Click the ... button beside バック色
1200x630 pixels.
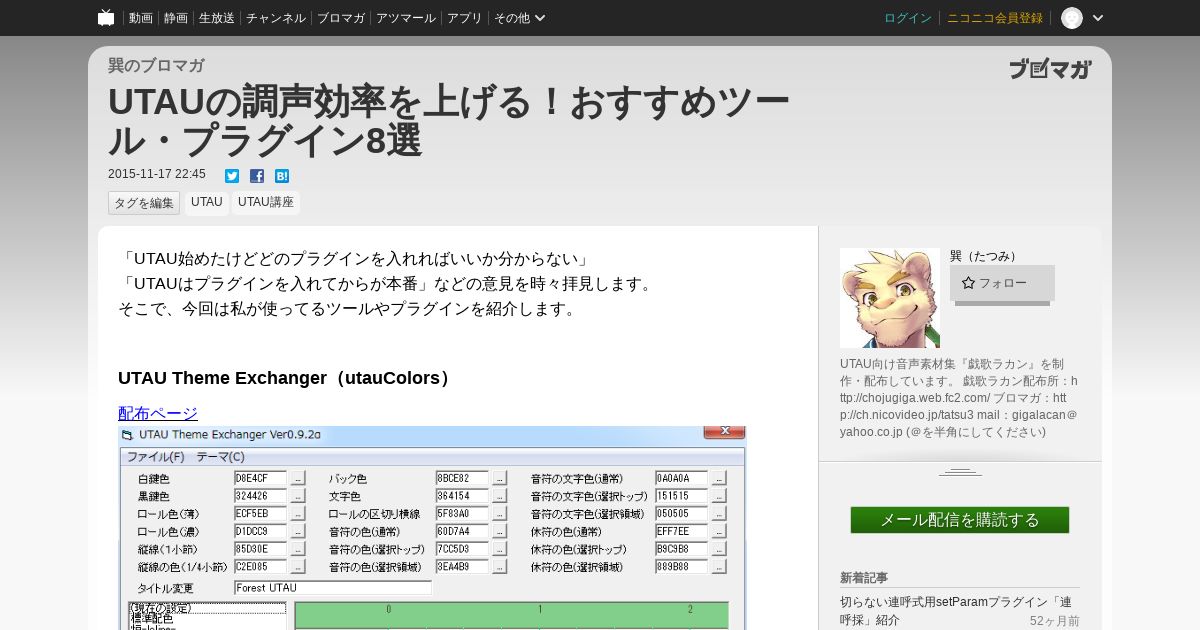click(500, 479)
